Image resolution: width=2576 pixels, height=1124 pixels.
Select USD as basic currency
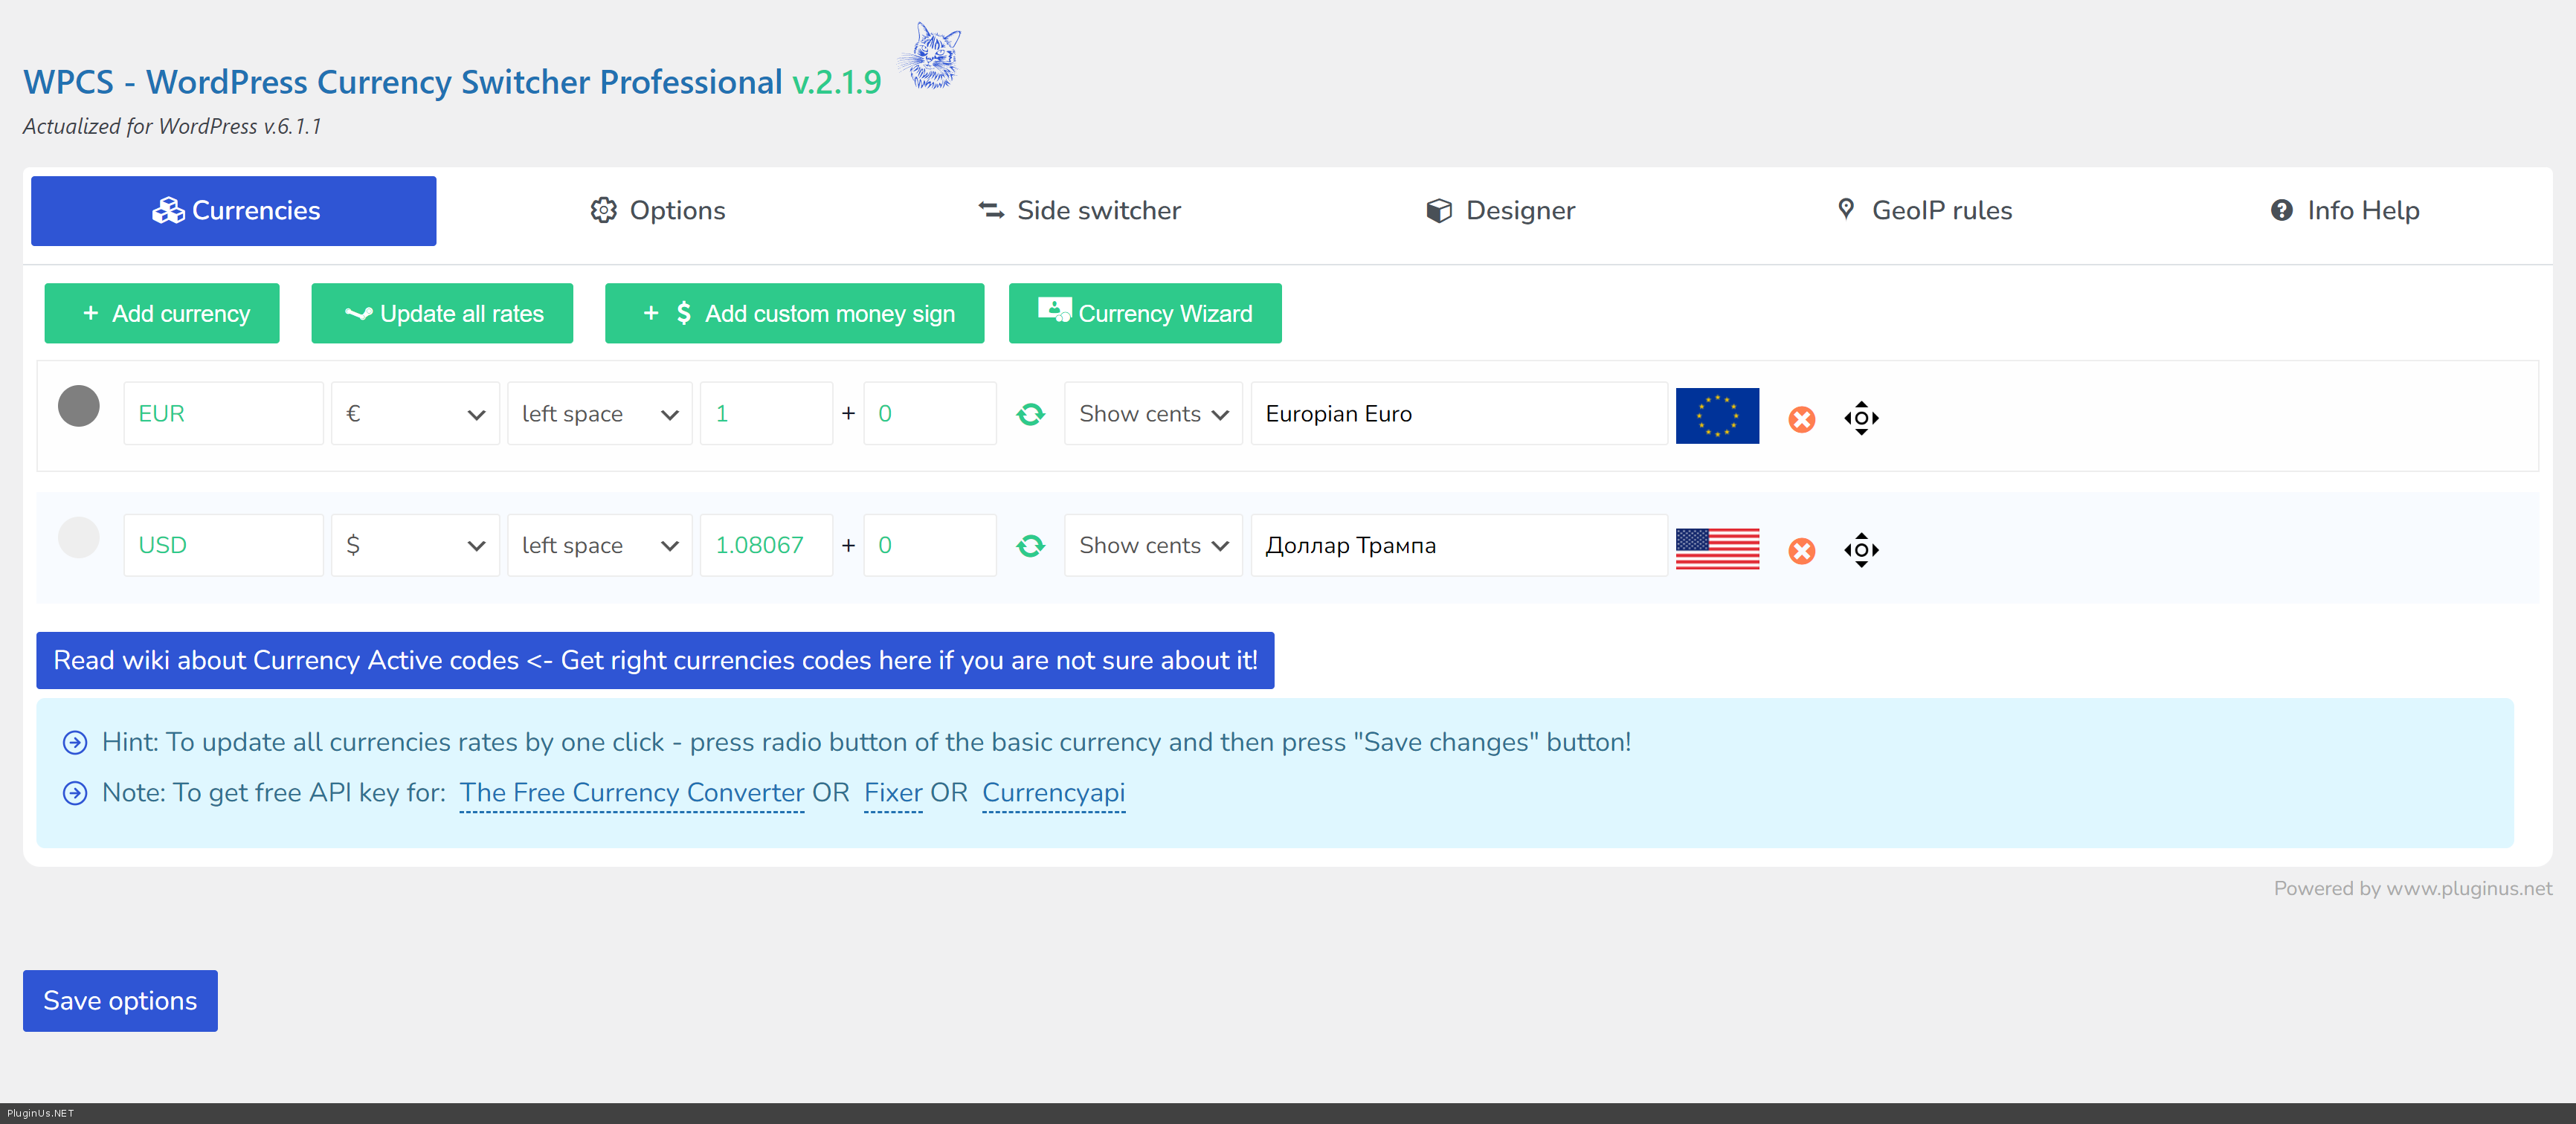click(79, 538)
